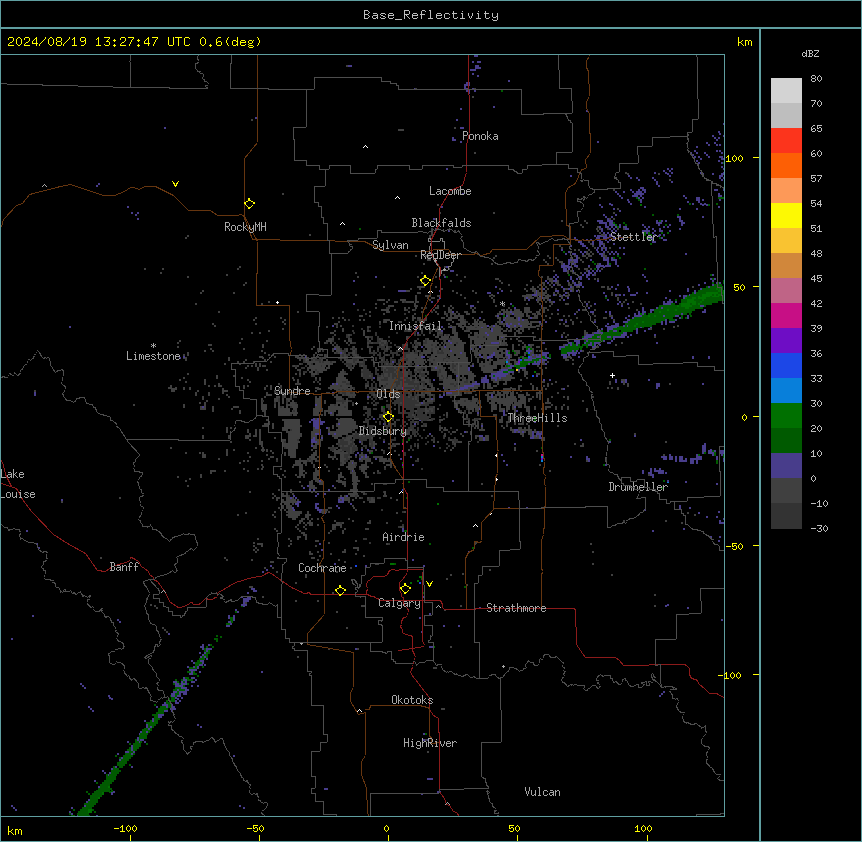
Task: Click the 0.6(deg) elevation angle text
Action: [x=230, y=42]
